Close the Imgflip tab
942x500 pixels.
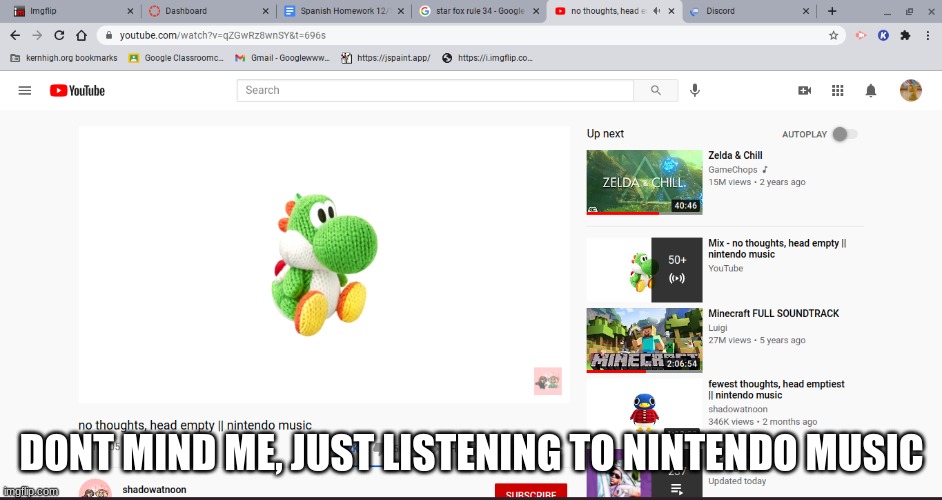130,11
